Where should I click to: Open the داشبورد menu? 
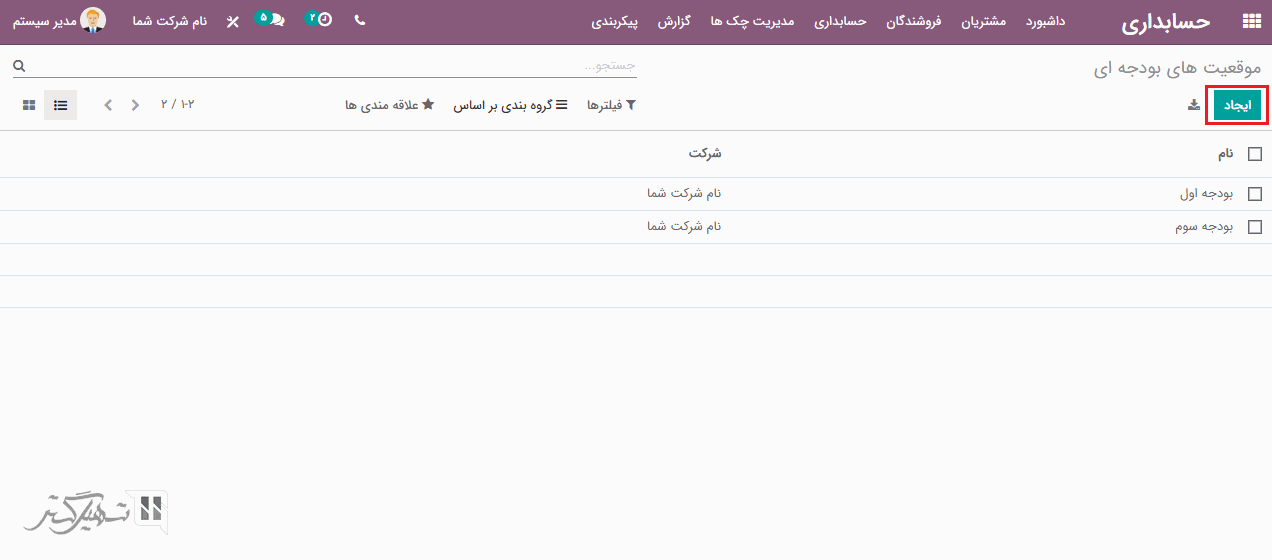[x=1046, y=21]
